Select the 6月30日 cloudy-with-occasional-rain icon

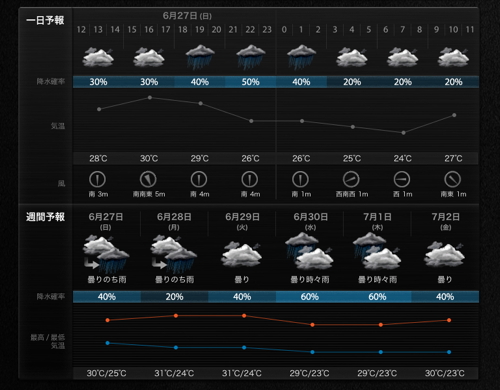[309, 251]
